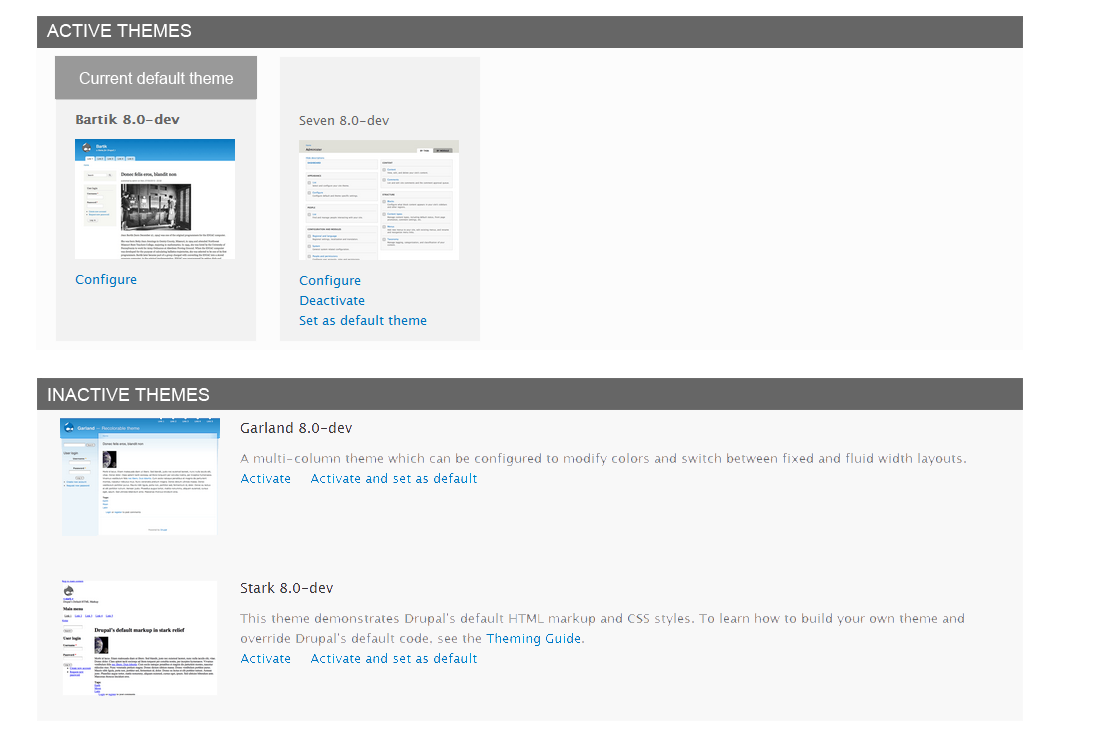Click the Bartik 8.0-dev title
The image size is (1105, 734).
click(128, 119)
